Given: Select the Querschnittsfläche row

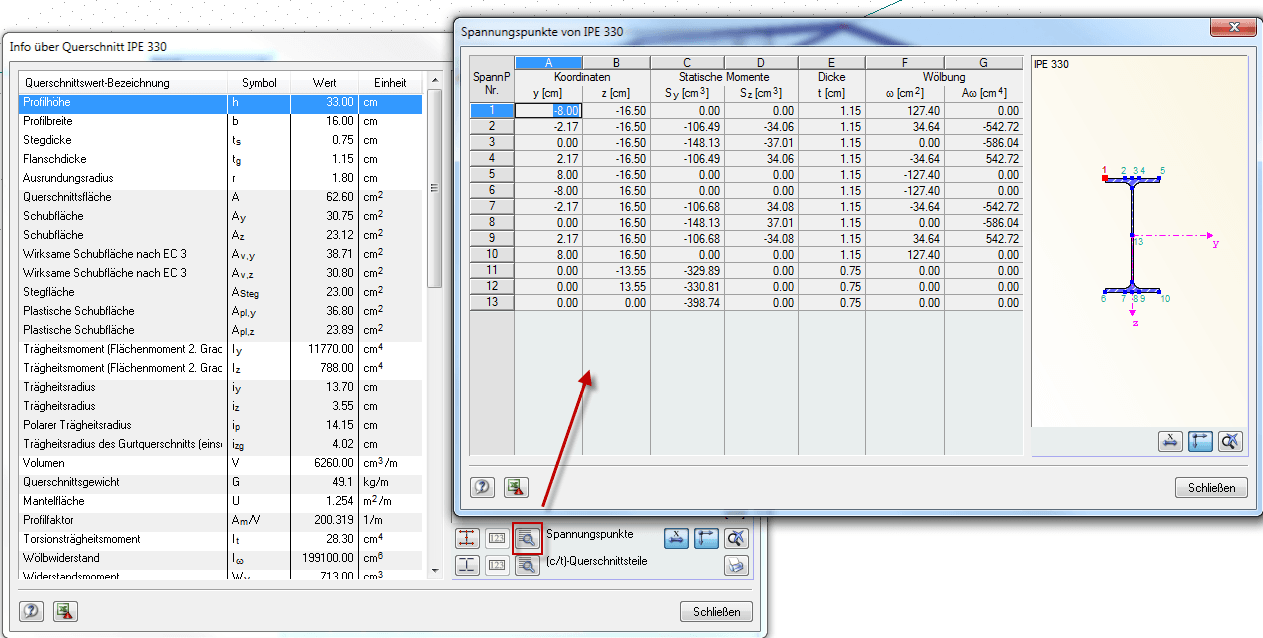Looking at the screenshot, I should coord(220,197).
